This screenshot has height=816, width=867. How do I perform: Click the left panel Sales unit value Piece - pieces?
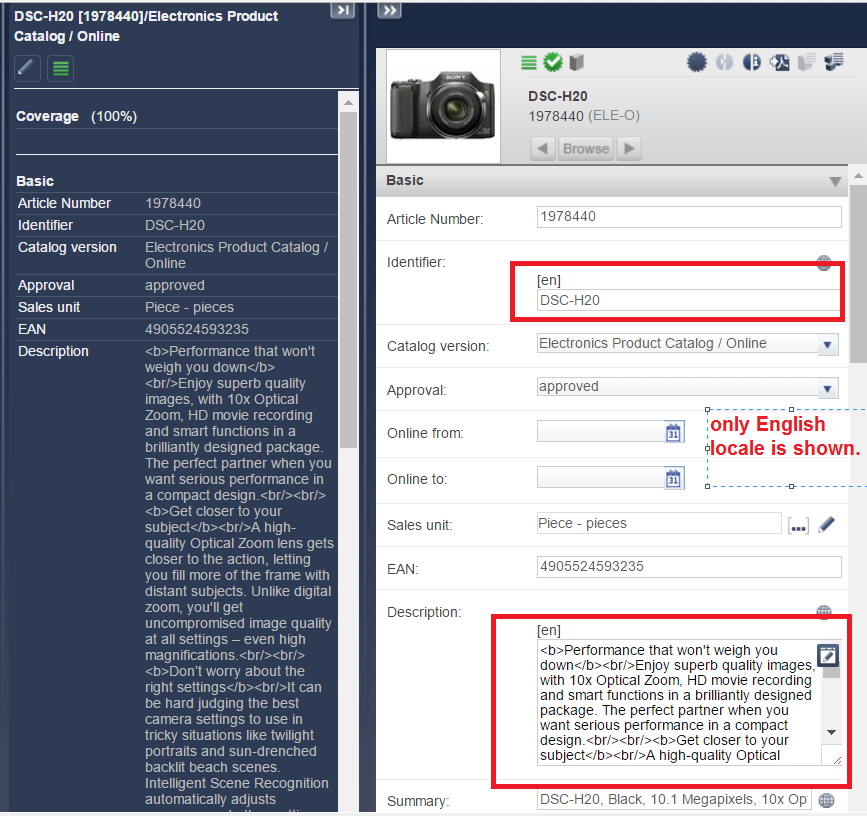[189, 307]
